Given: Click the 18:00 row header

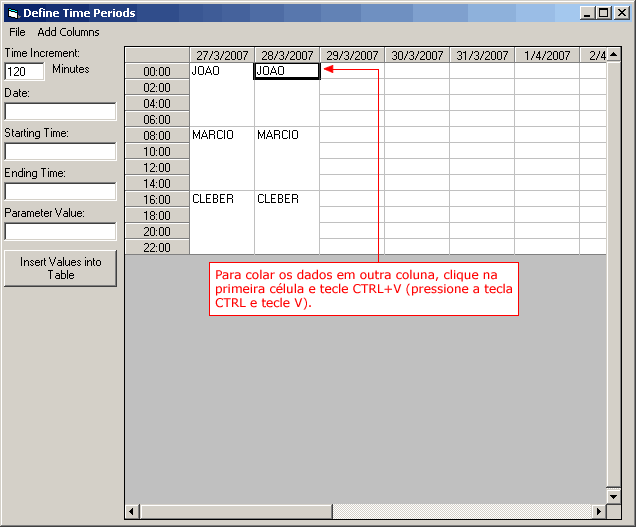Looking at the screenshot, I should tap(157, 215).
